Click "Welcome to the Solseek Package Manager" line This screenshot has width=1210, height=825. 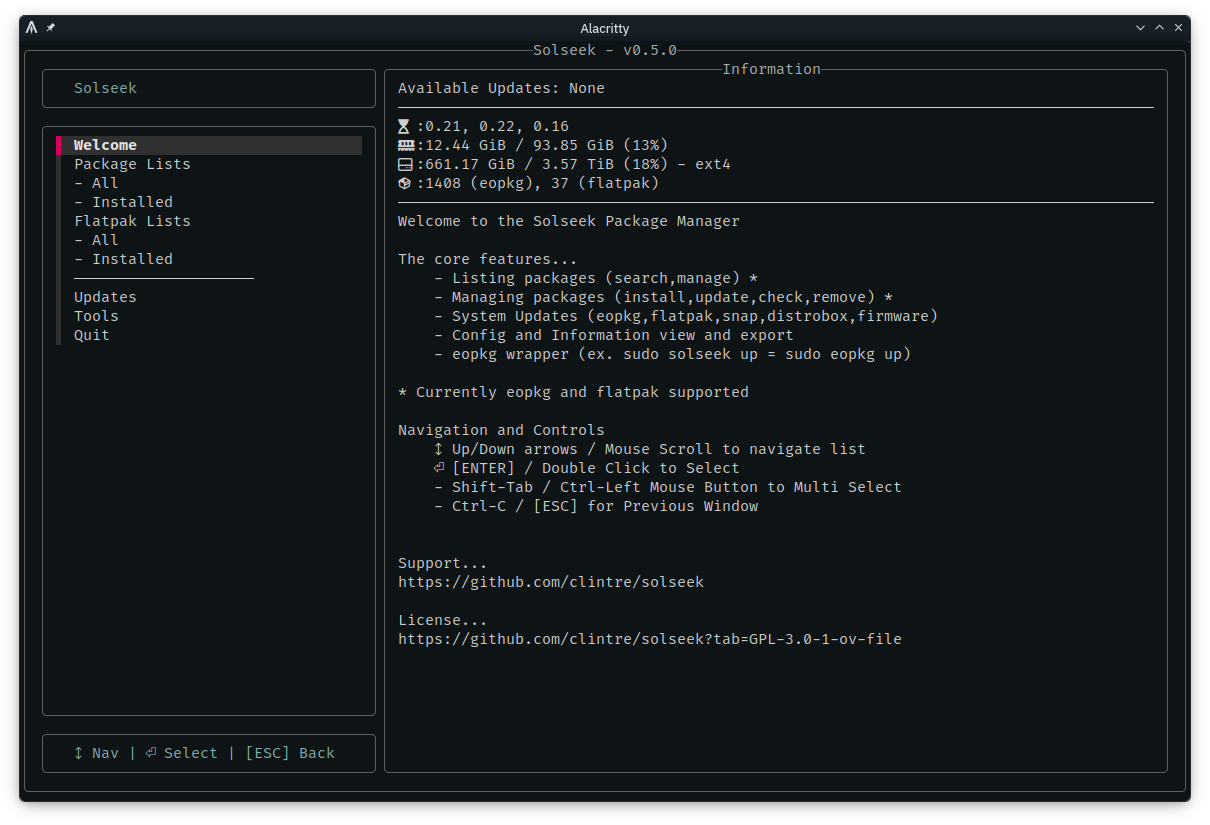pos(569,221)
